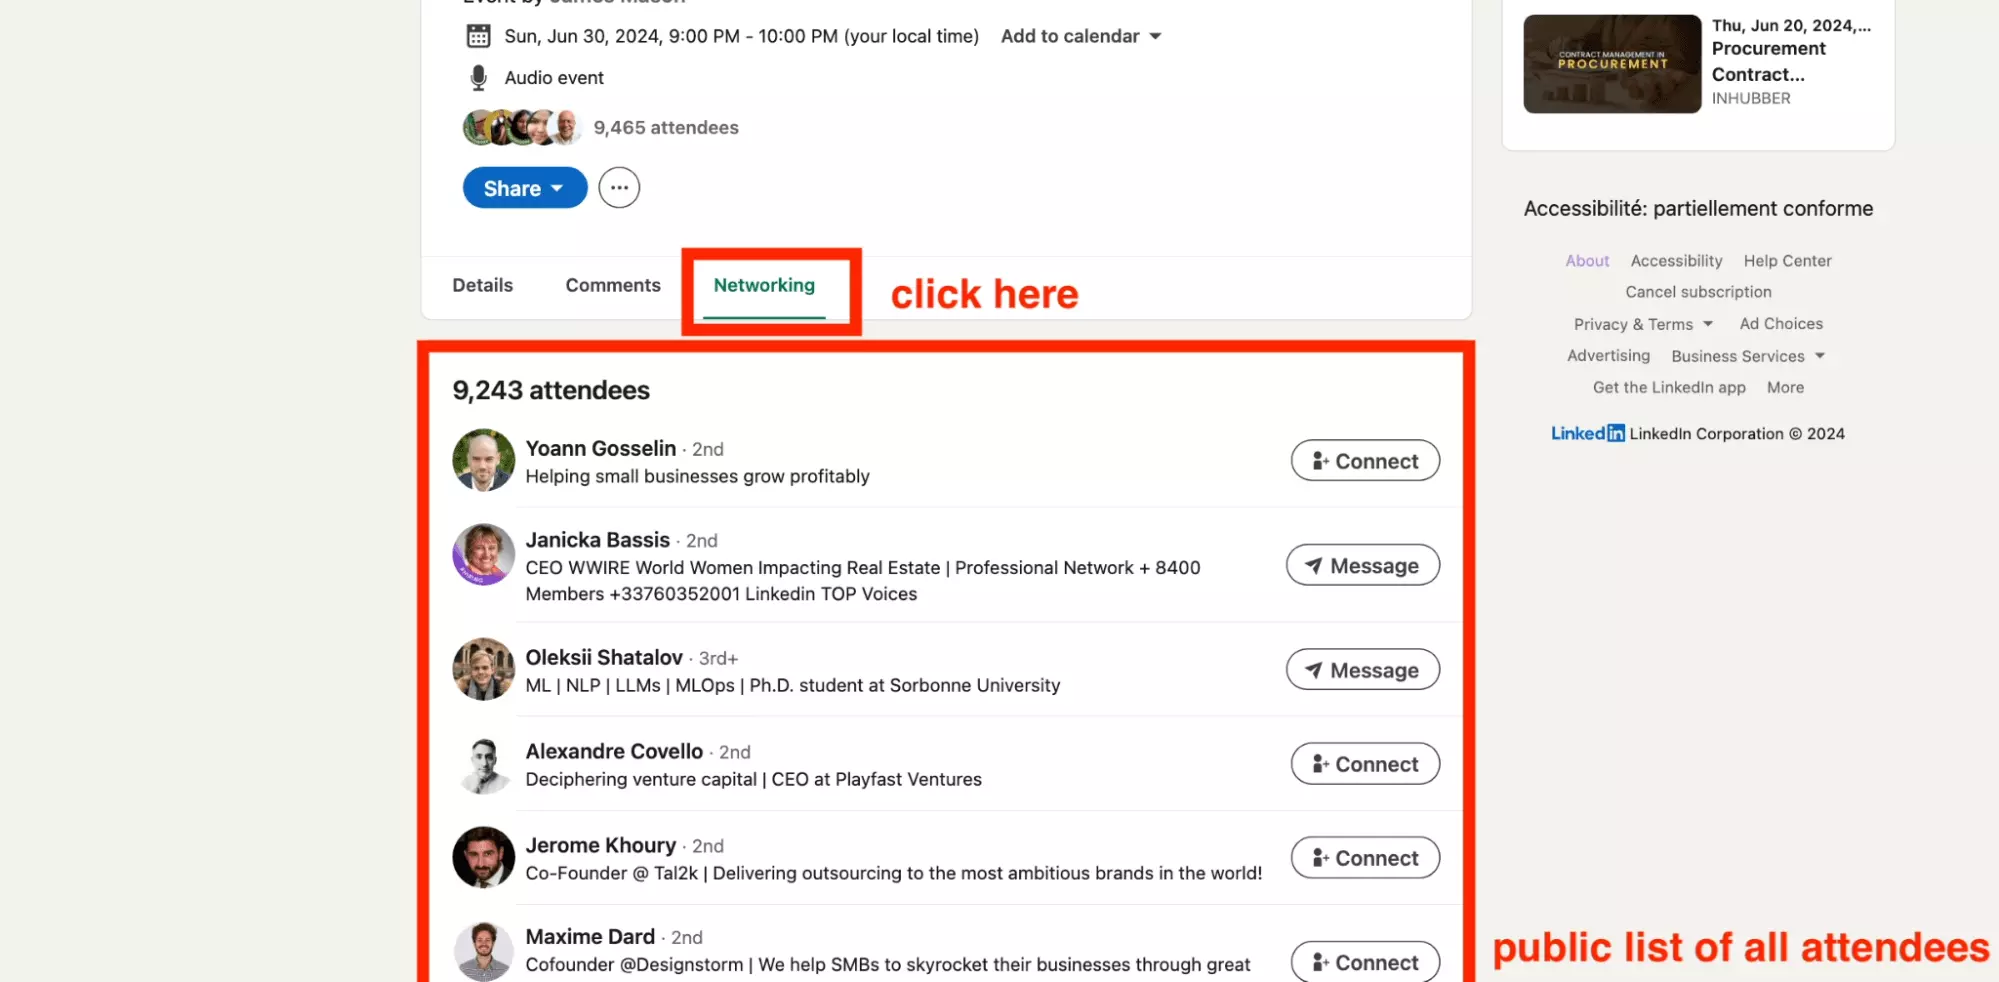Expand the Business Services dropdown
The image size is (1999, 982).
pos(1747,356)
